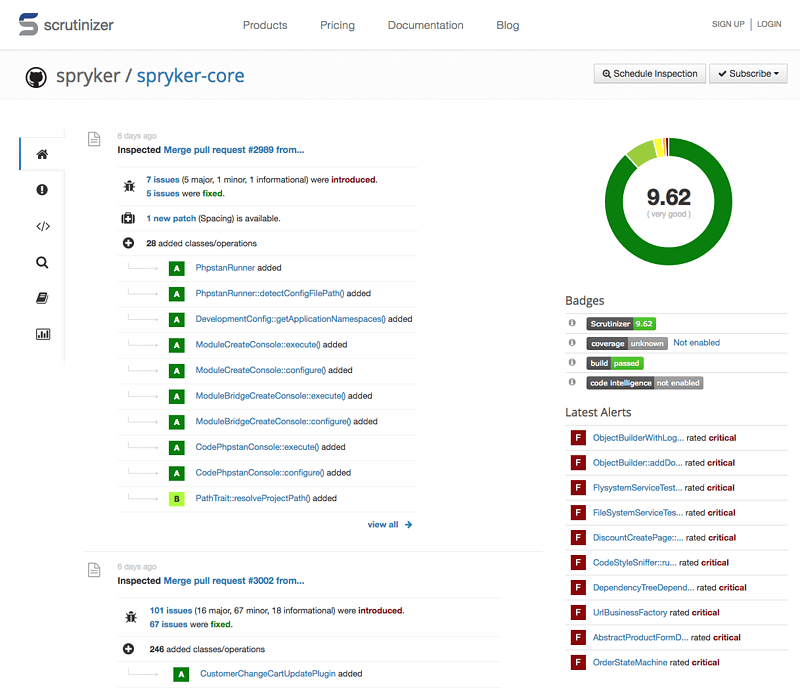Open the Subscribe dropdown
800x689 pixels.
tap(748, 74)
